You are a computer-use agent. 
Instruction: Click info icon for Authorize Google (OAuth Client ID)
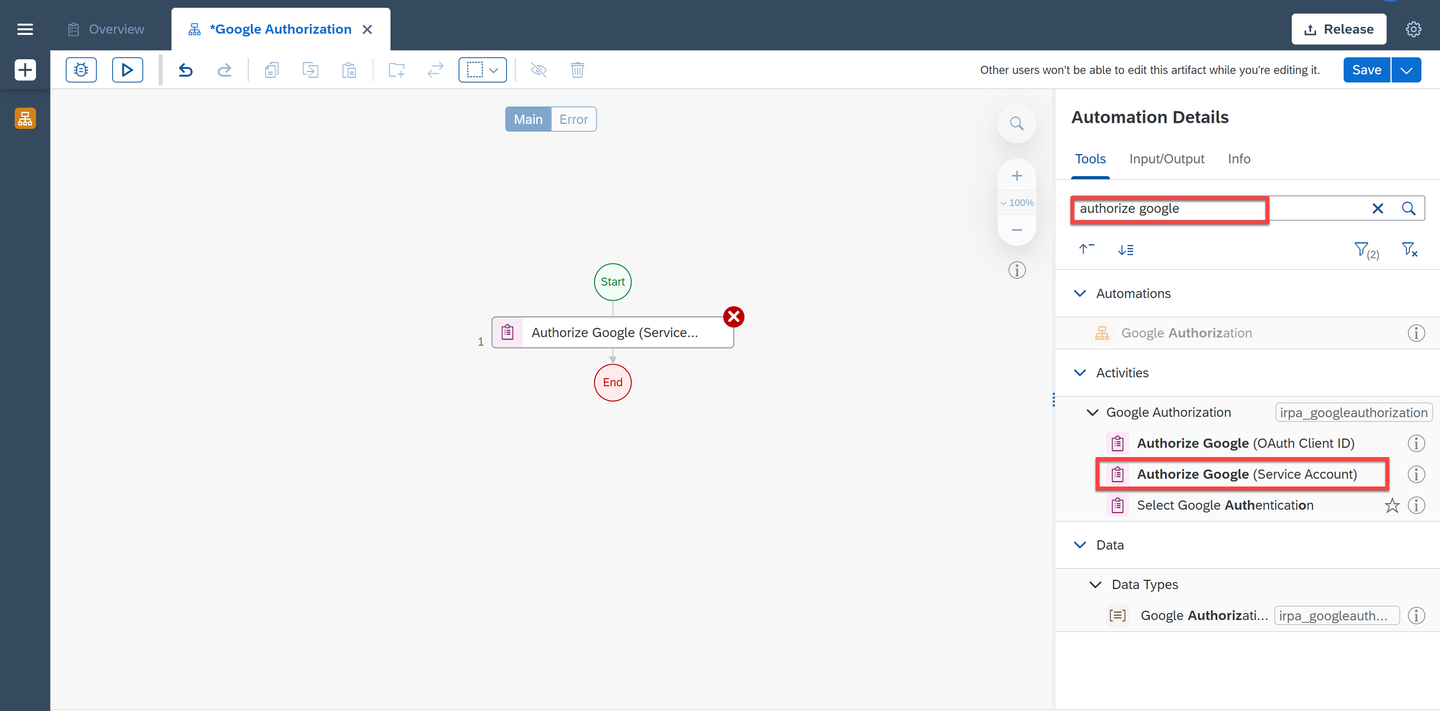pyautogui.click(x=1416, y=443)
